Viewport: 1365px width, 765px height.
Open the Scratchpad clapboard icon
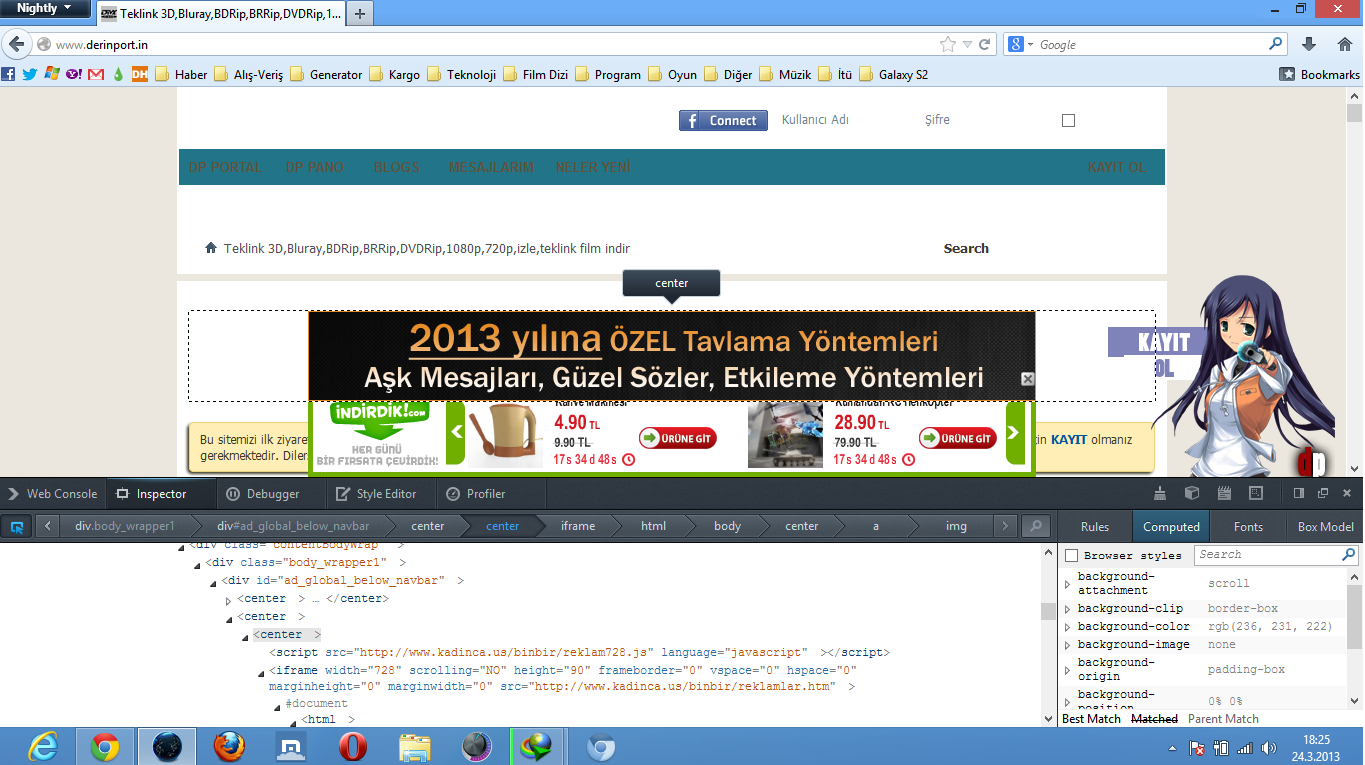tap(1224, 493)
